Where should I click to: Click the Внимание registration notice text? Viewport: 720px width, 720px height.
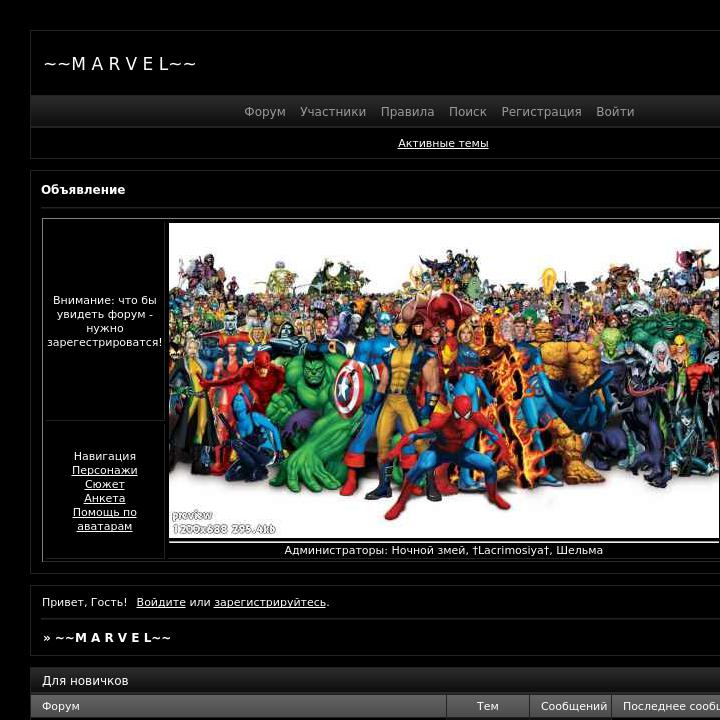coord(105,321)
